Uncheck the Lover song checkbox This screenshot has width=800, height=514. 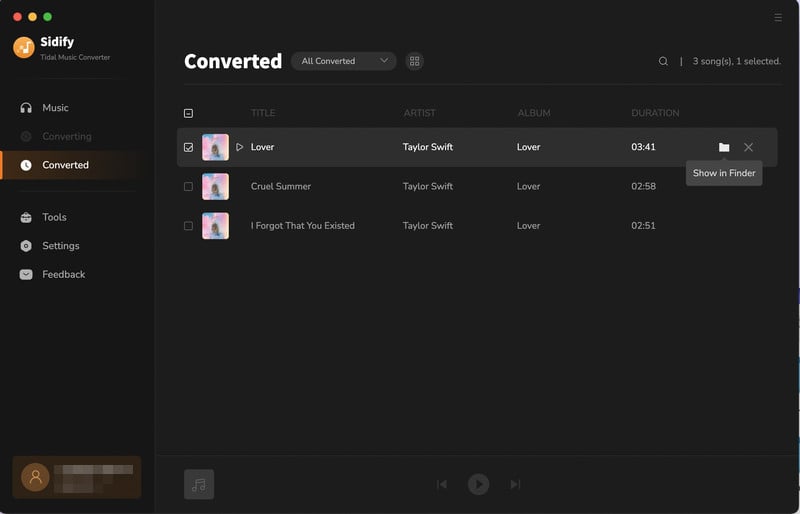click(188, 147)
